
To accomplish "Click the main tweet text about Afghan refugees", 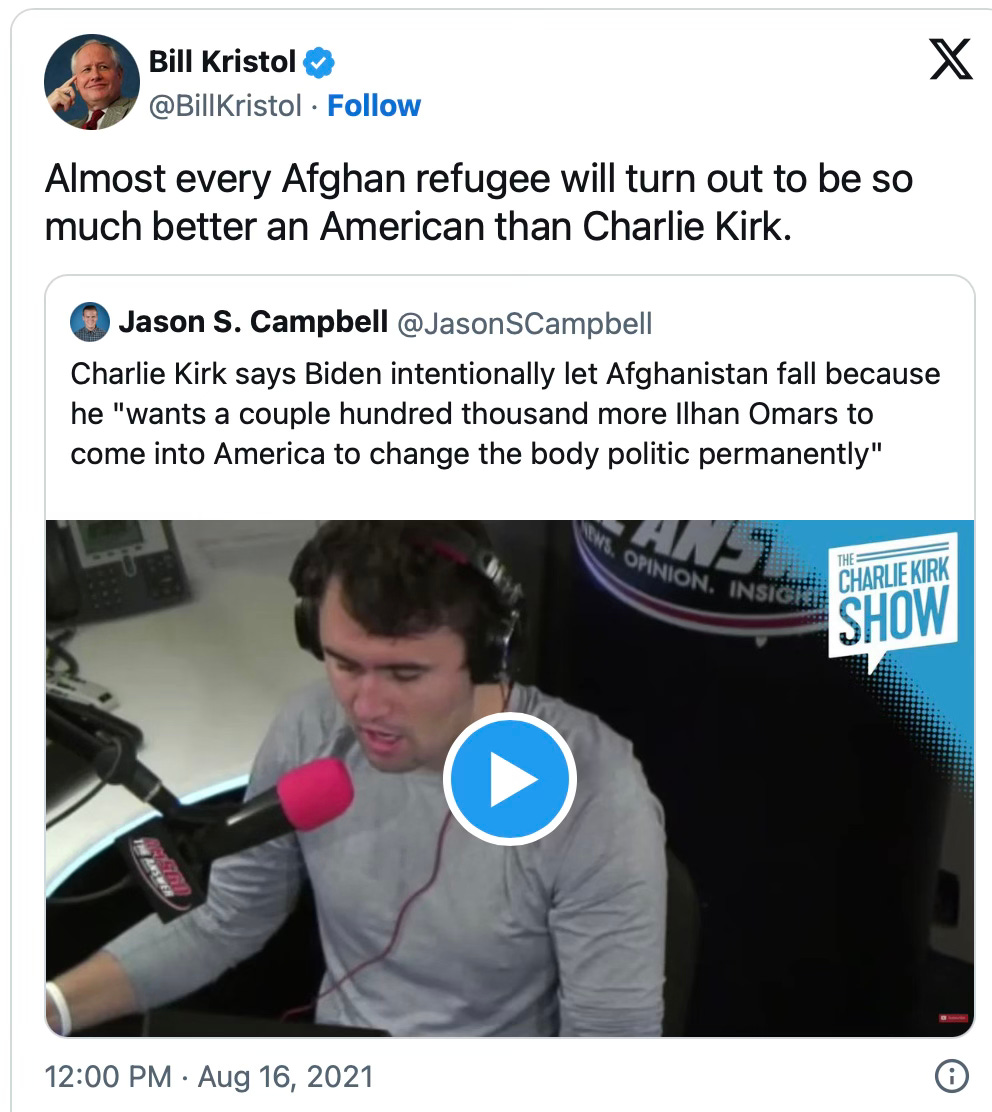I will click(479, 202).
